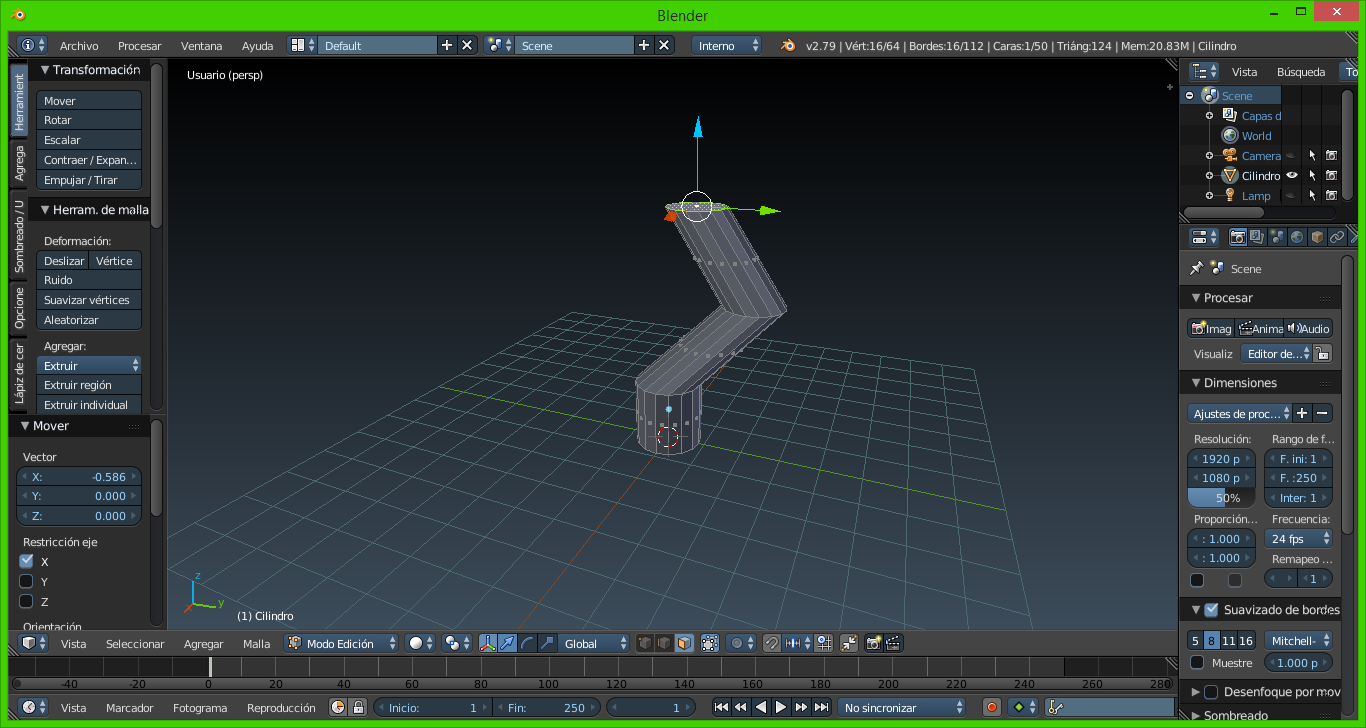Enable the Muestre checkbox
The height and width of the screenshot is (728, 1366).
pyautogui.click(x=1197, y=663)
